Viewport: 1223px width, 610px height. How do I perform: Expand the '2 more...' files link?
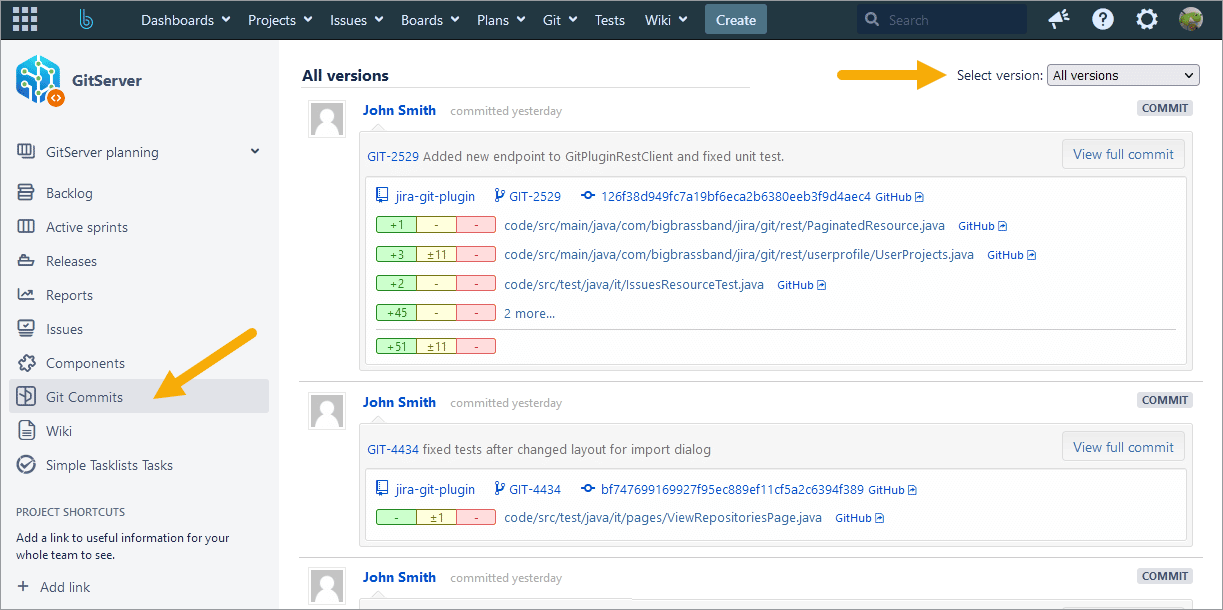(529, 313)
